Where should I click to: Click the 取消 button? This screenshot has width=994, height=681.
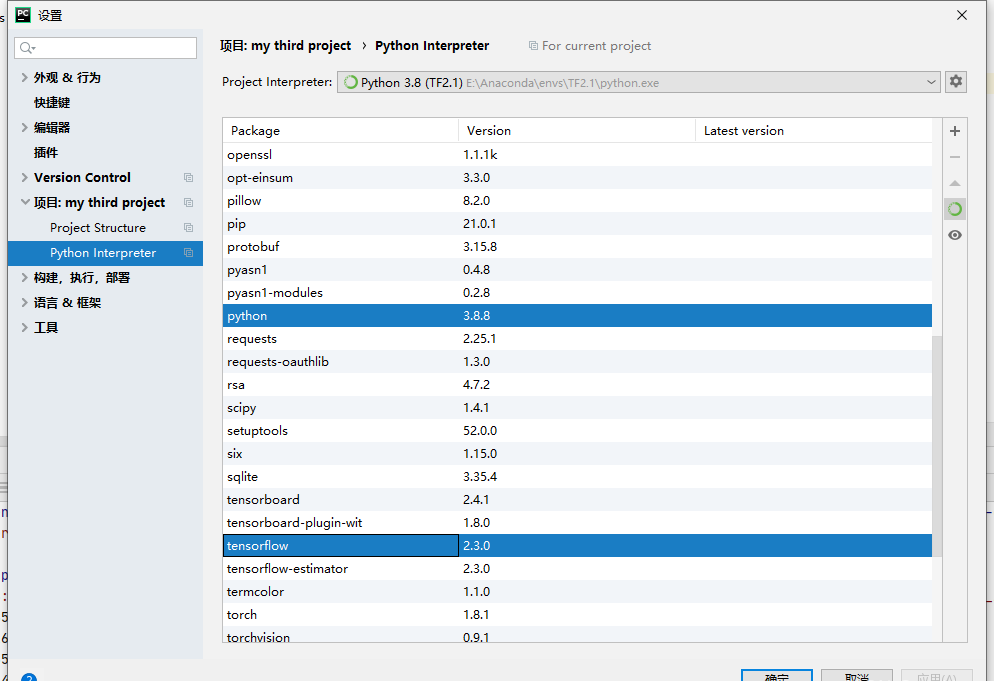pyautogui.click(x=856, y=676)
